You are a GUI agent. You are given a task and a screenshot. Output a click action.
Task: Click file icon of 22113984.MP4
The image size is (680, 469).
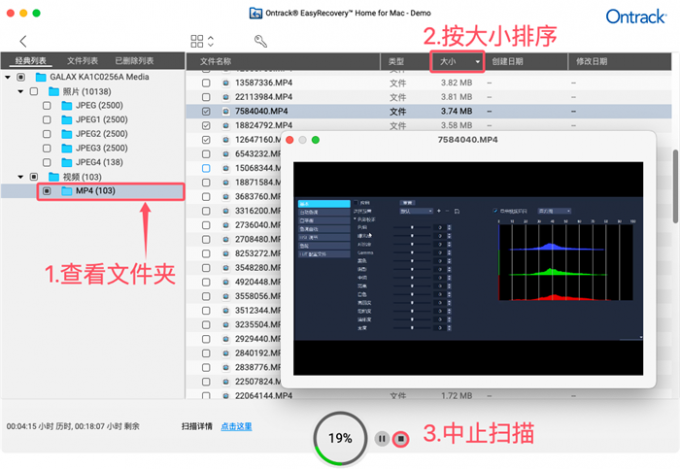click(226, 97)
